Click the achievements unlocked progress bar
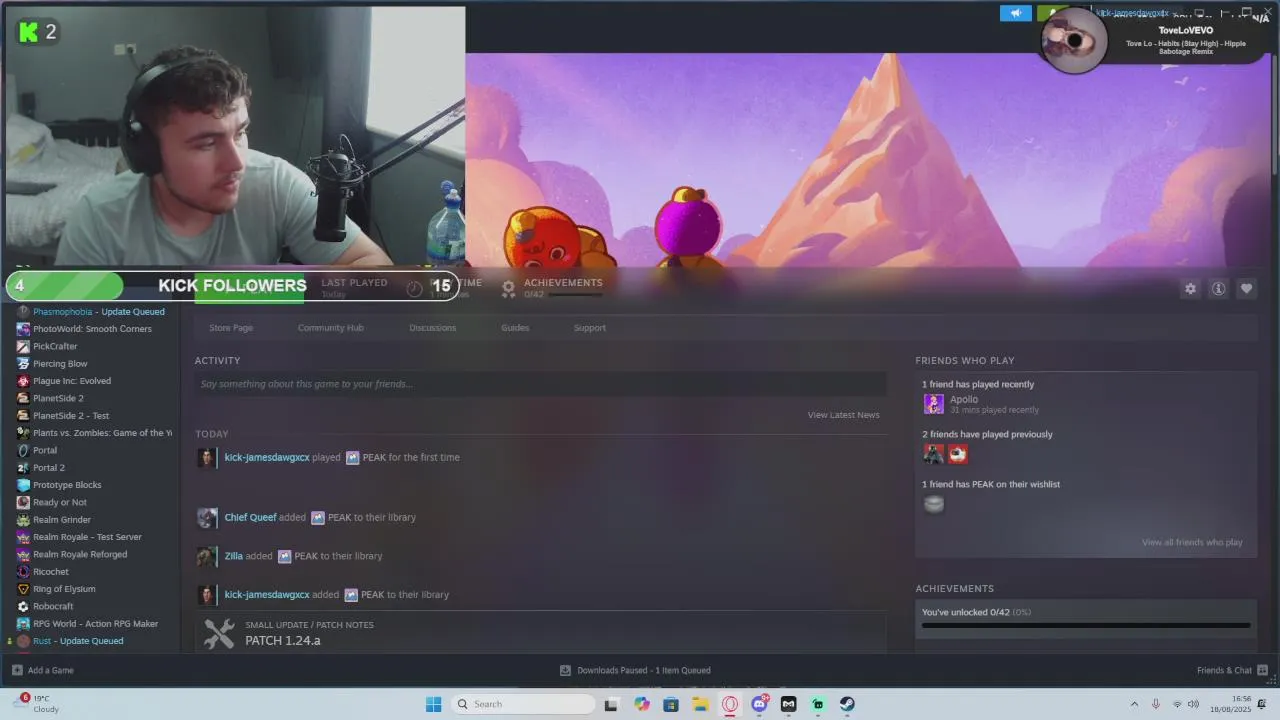Image resolution: width=1280 pixels, height=720 pixels. point(1086,626)
